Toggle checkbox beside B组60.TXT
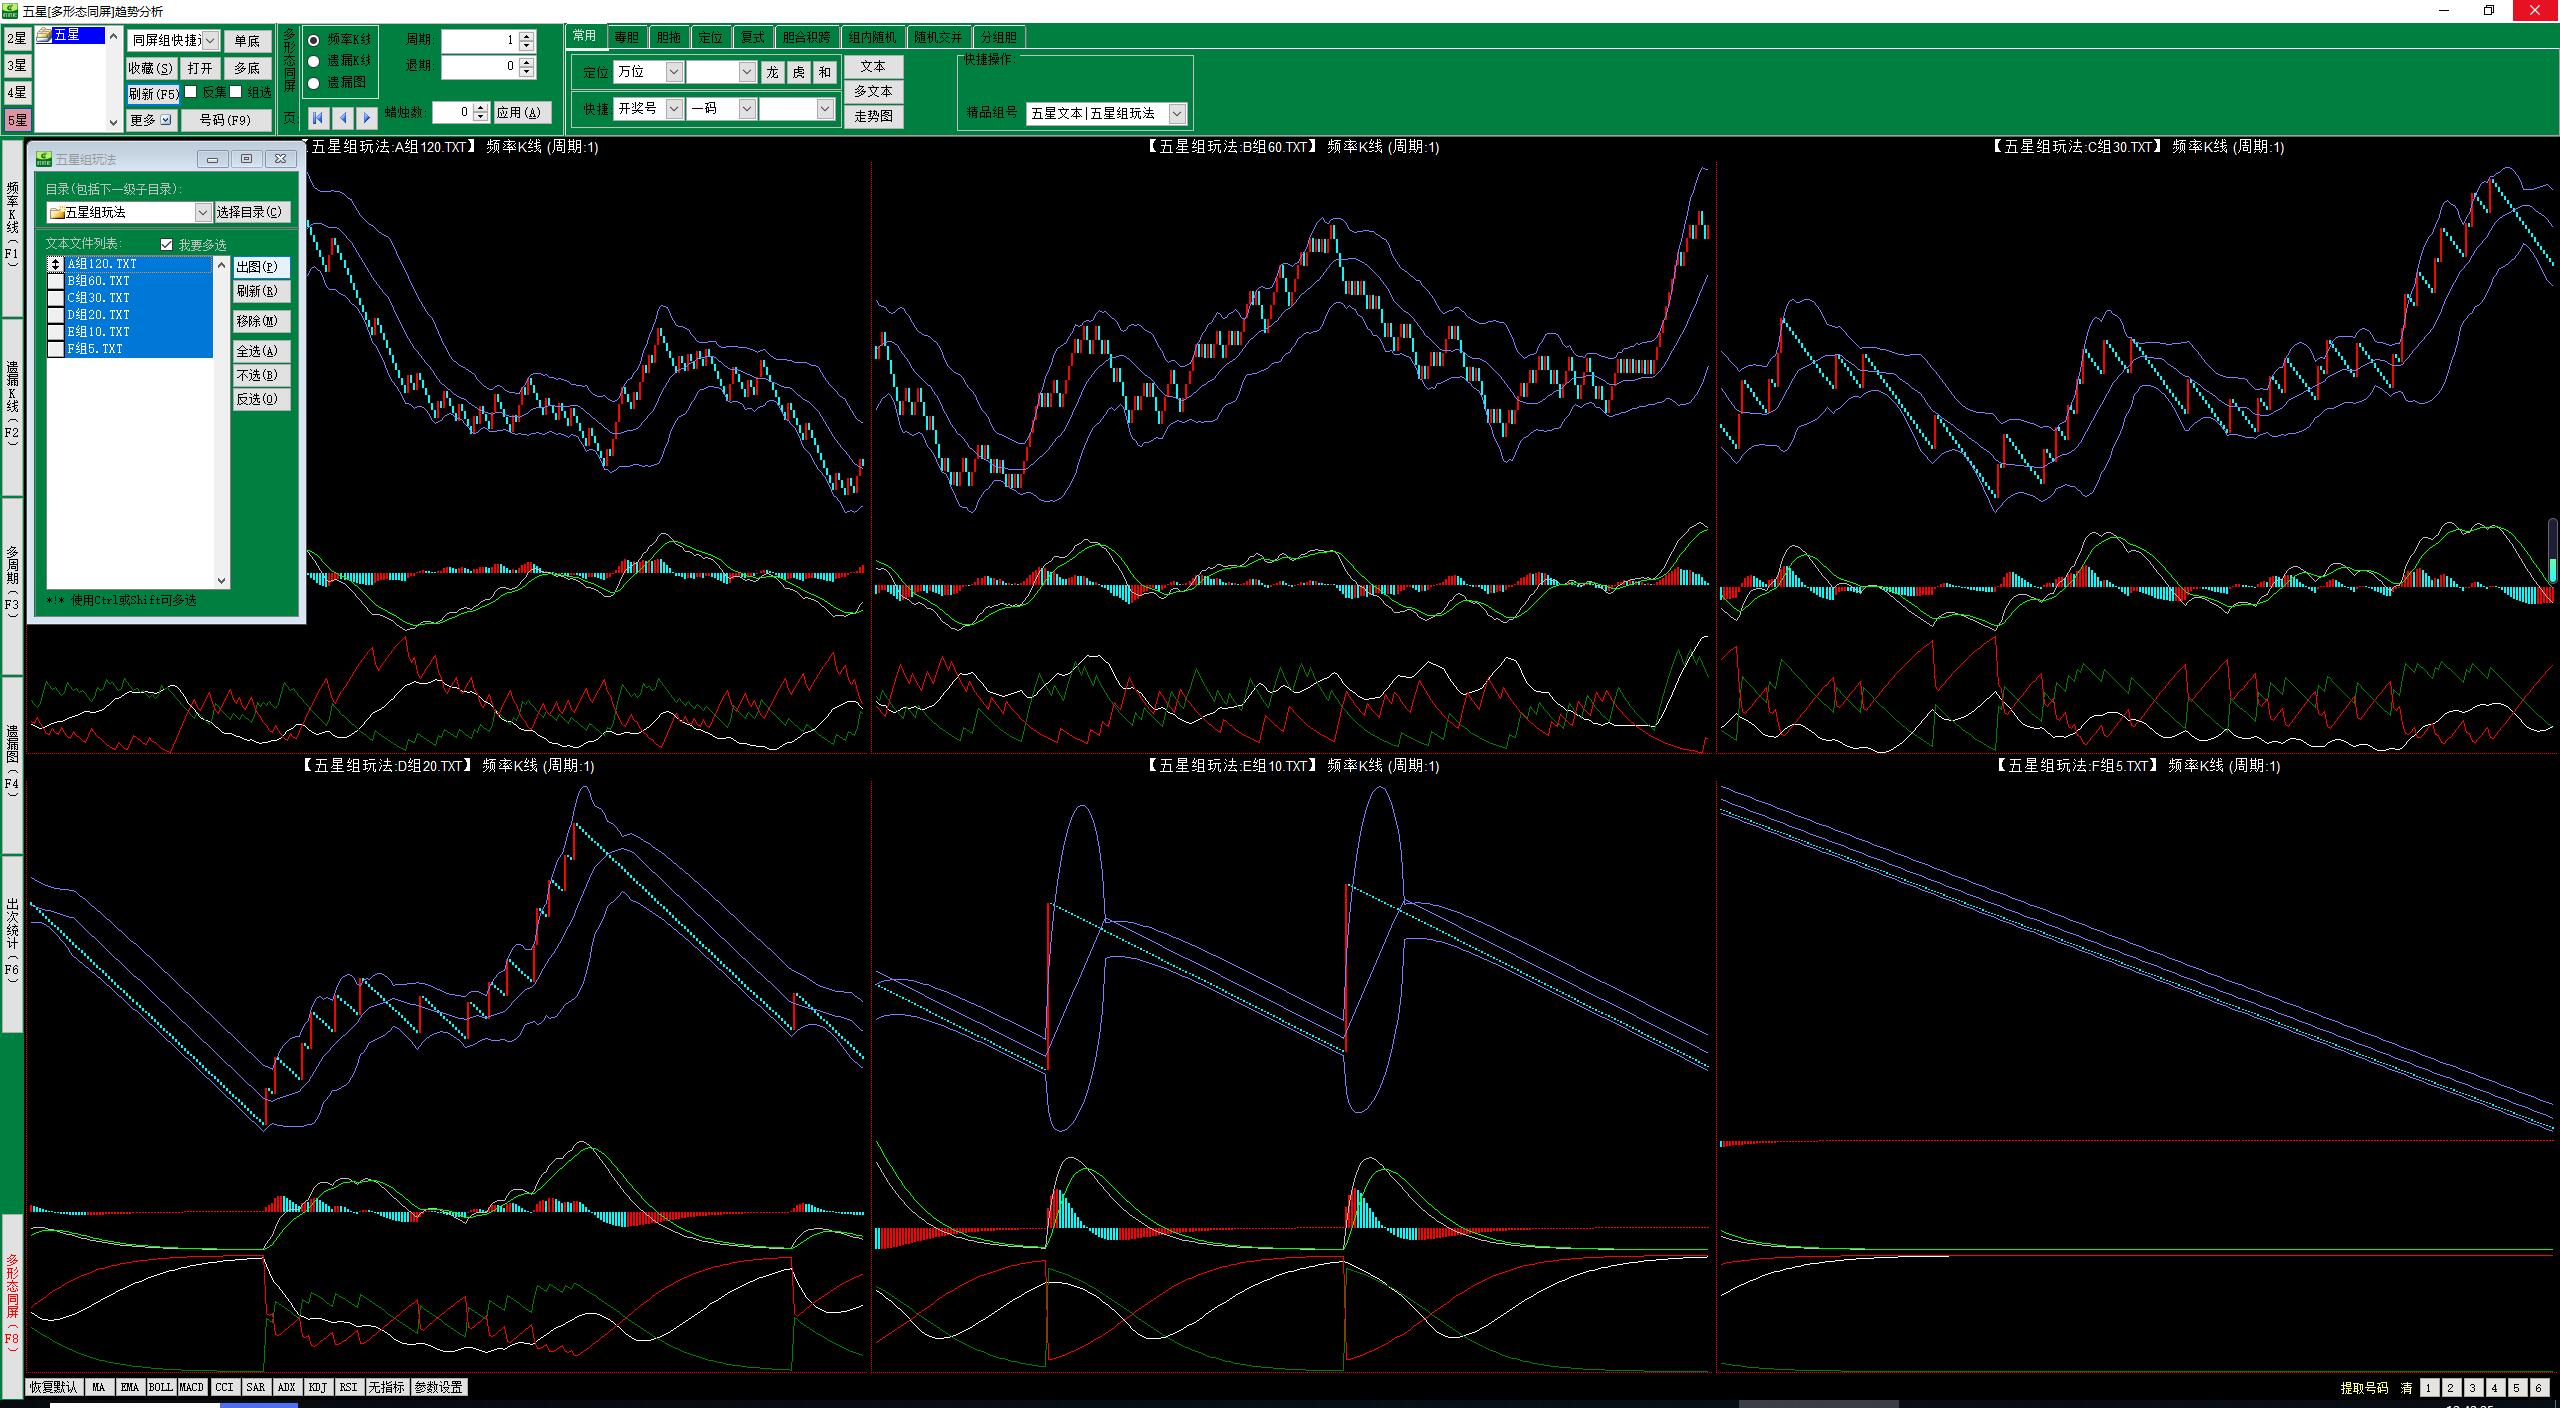 (56, 282)
